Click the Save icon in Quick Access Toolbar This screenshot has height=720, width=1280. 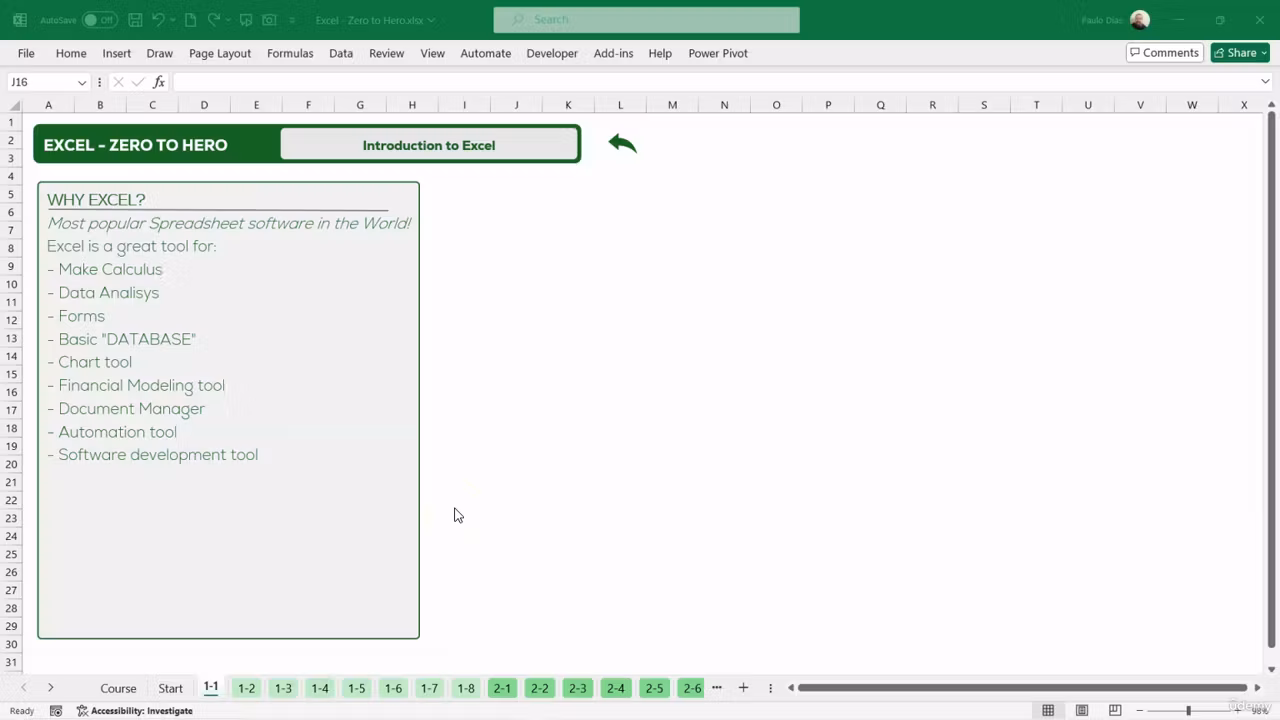tap(135, 19)
